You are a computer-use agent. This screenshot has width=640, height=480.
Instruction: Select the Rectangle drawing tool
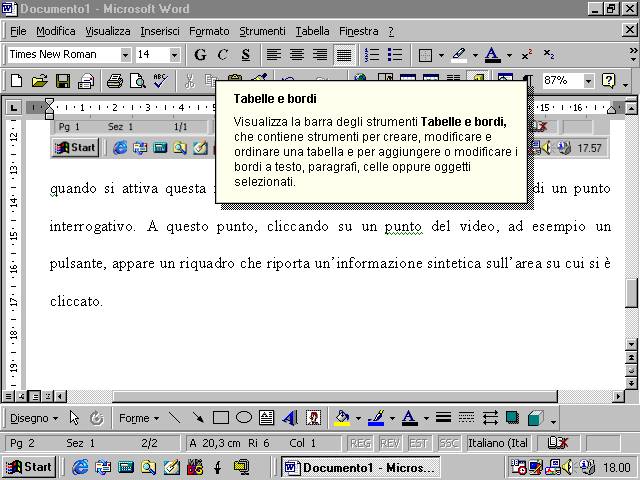click(x=221, y=418)
